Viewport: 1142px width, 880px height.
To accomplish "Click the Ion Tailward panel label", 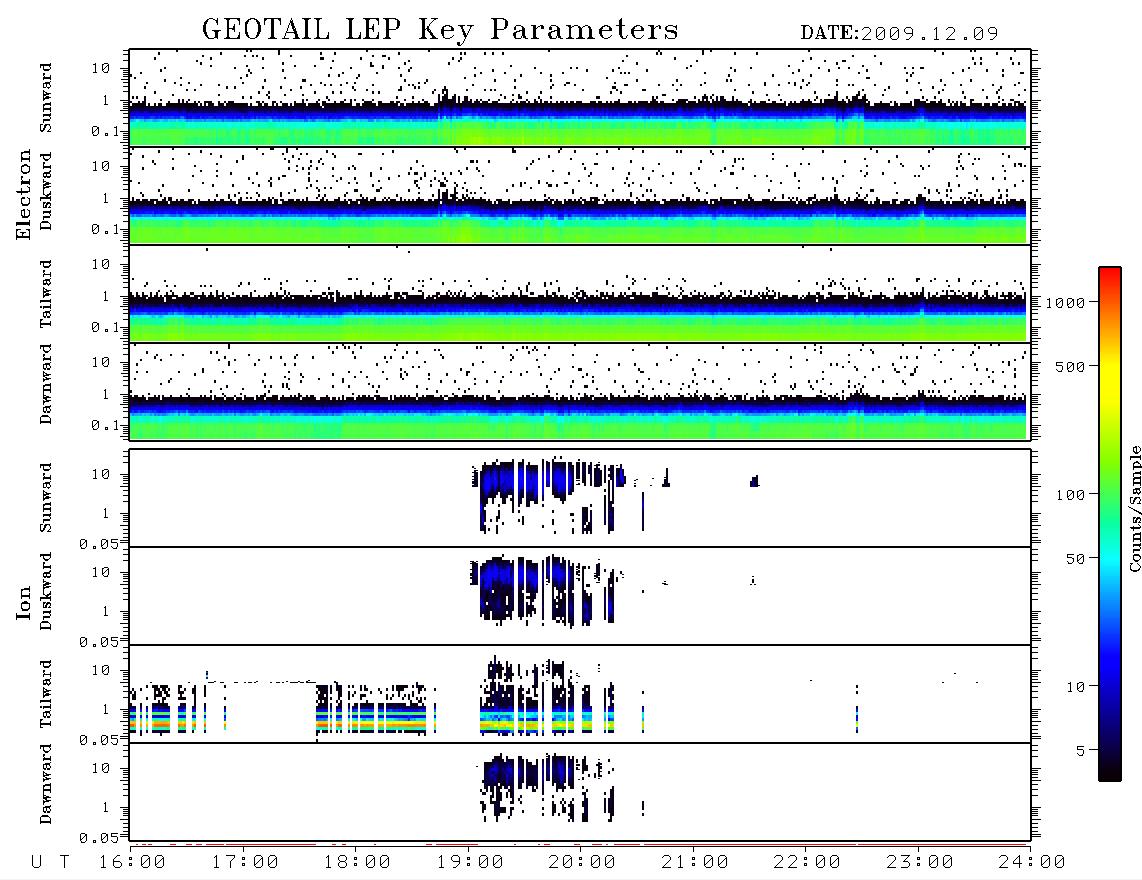I will 46,694.
